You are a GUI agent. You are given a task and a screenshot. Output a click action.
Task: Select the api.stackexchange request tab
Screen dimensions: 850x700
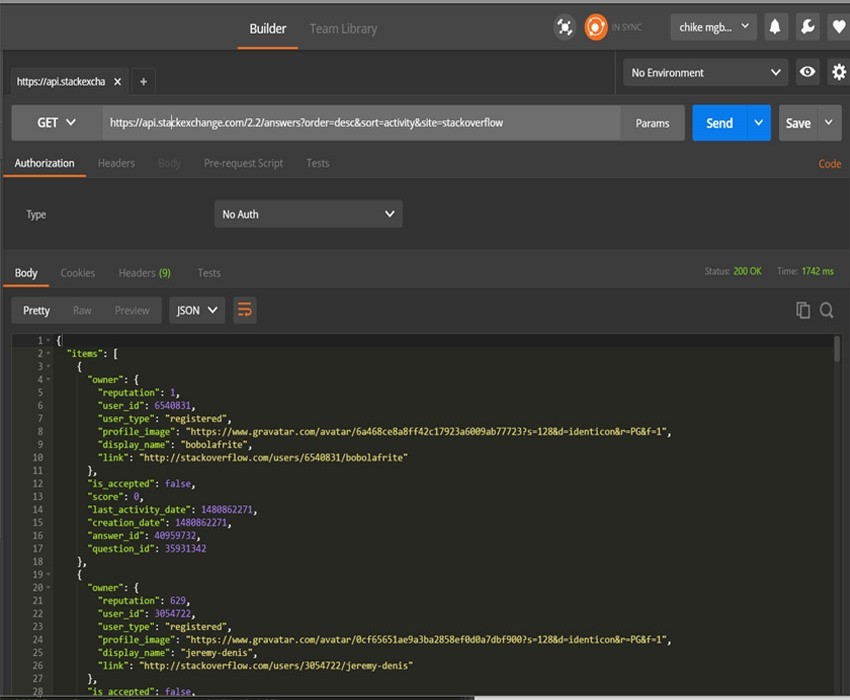[61, 82]
